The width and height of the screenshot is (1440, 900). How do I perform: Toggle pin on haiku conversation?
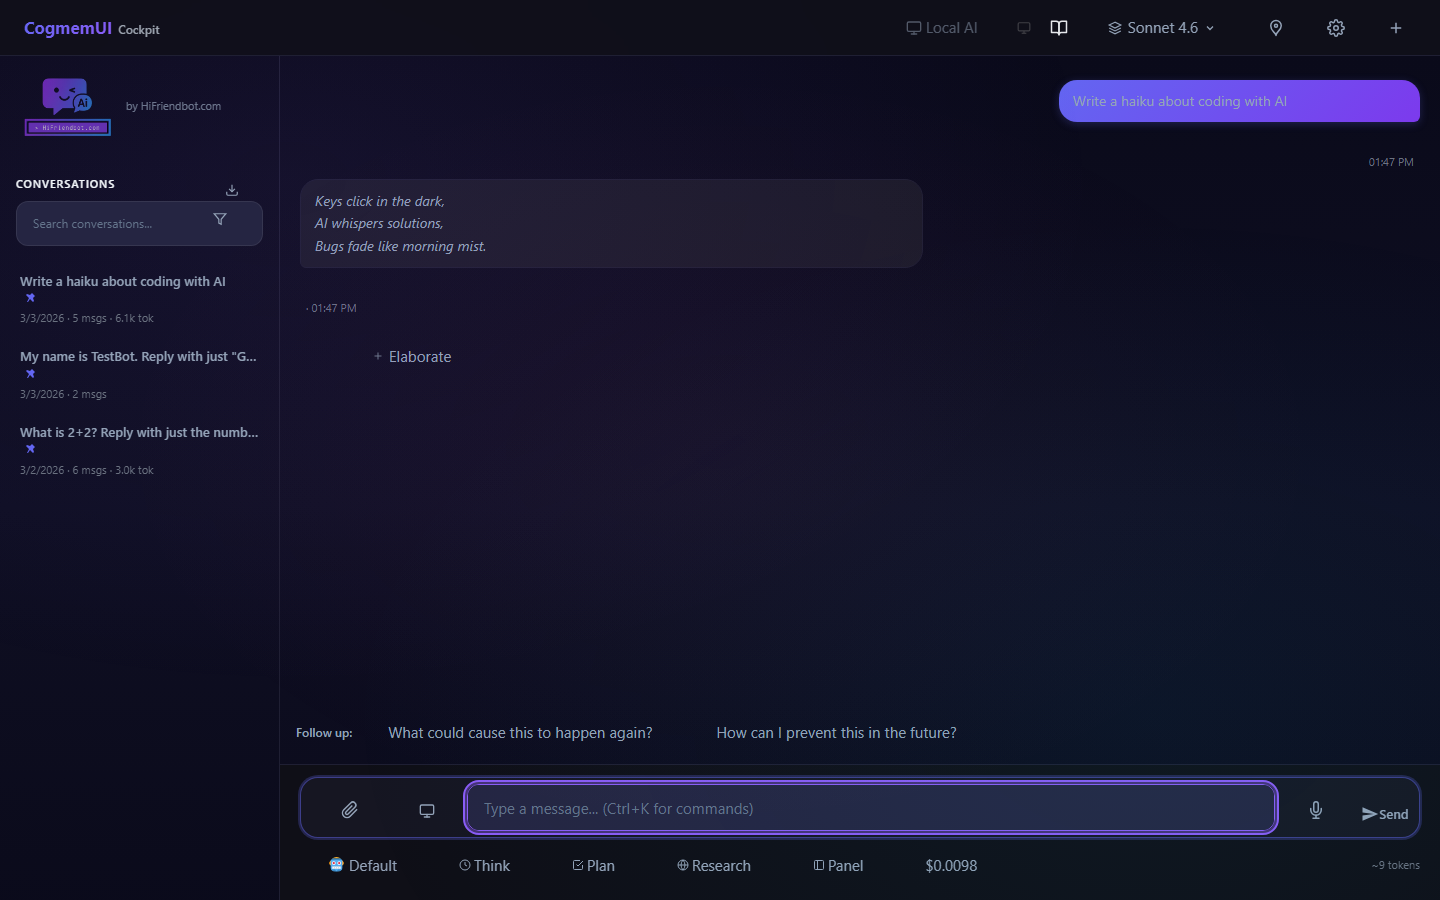30,298
